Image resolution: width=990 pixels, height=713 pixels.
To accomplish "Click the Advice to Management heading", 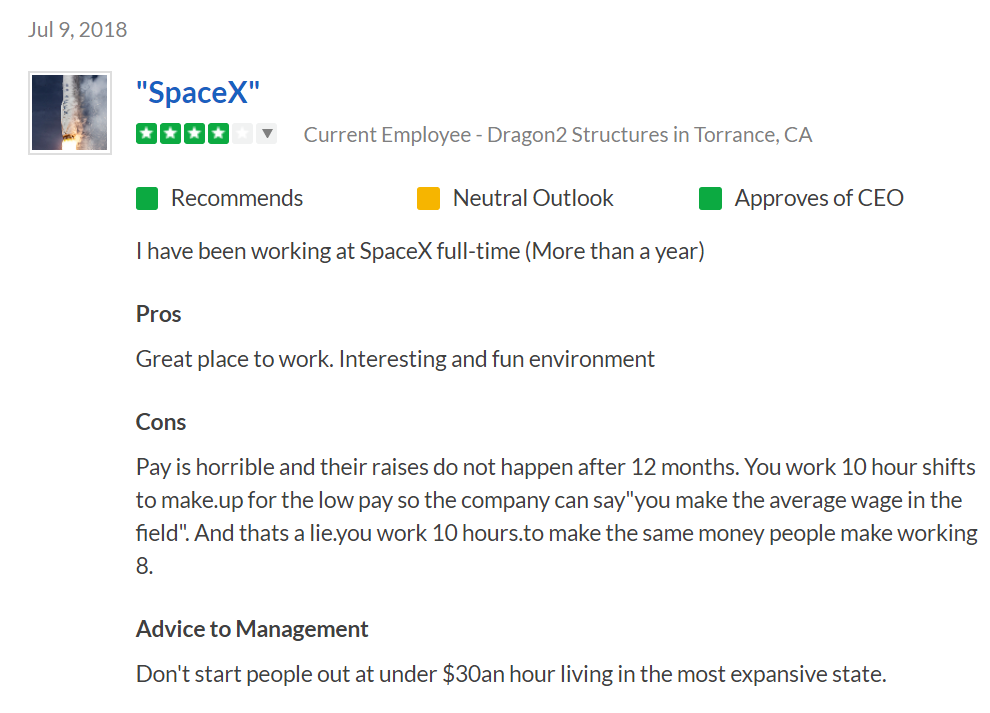I will 252,629.
